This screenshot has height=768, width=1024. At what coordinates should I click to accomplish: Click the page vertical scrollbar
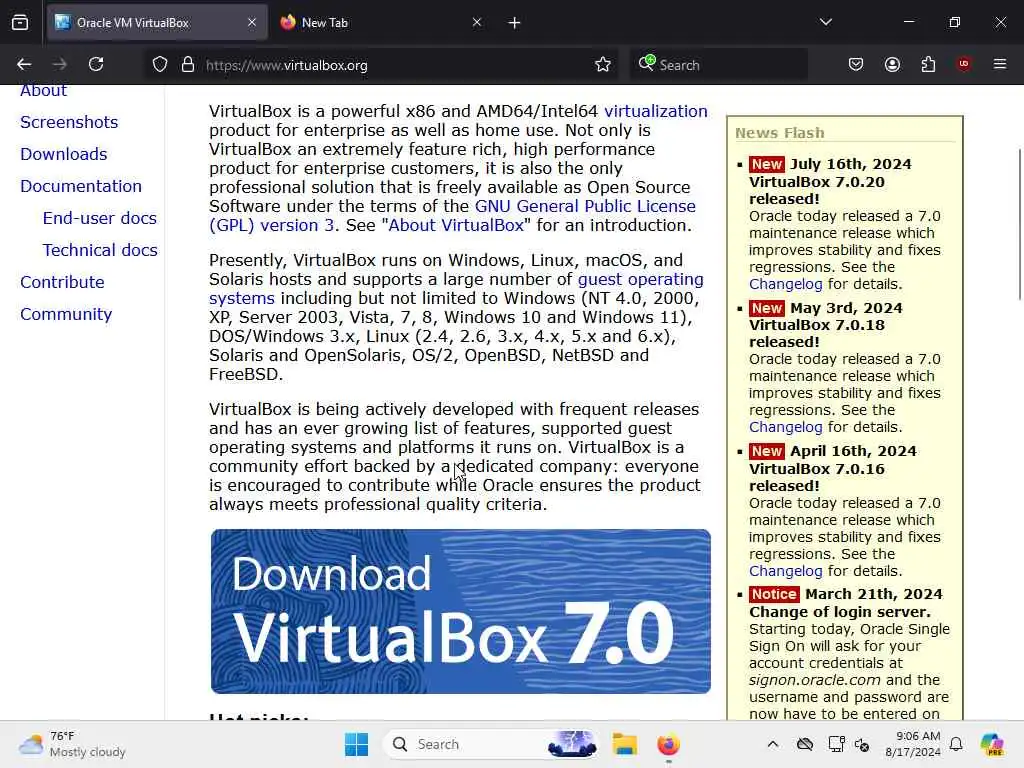[1020, 224]
